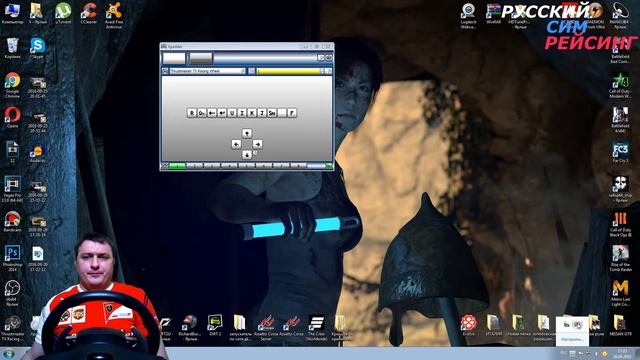Open Vegas Pro desktop shortcut
640x360 pixels.
12,189
